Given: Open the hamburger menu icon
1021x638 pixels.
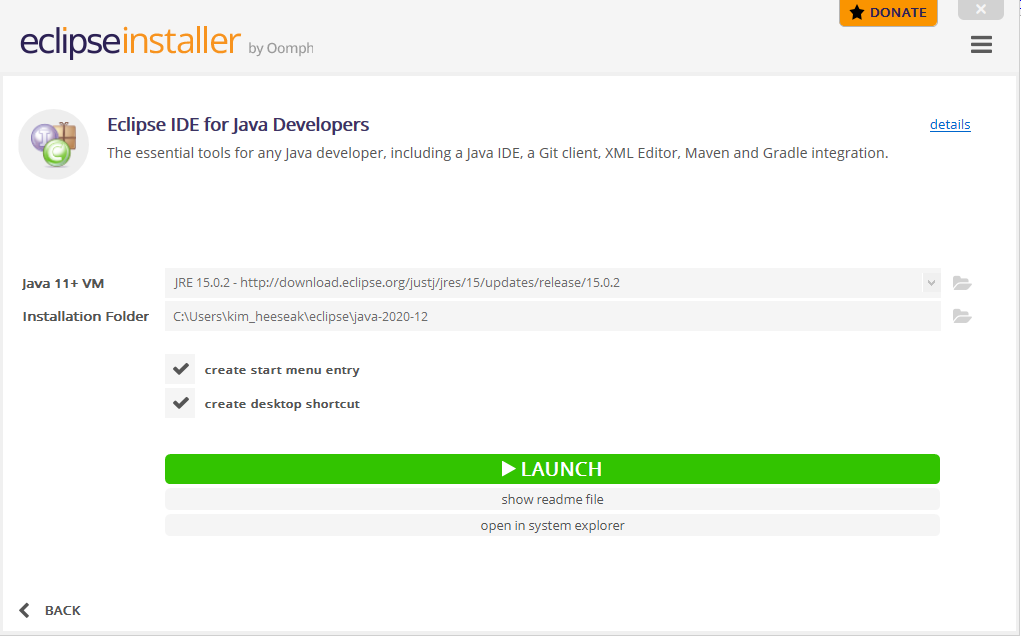Looking at the screenshot, I should (981, 44).
